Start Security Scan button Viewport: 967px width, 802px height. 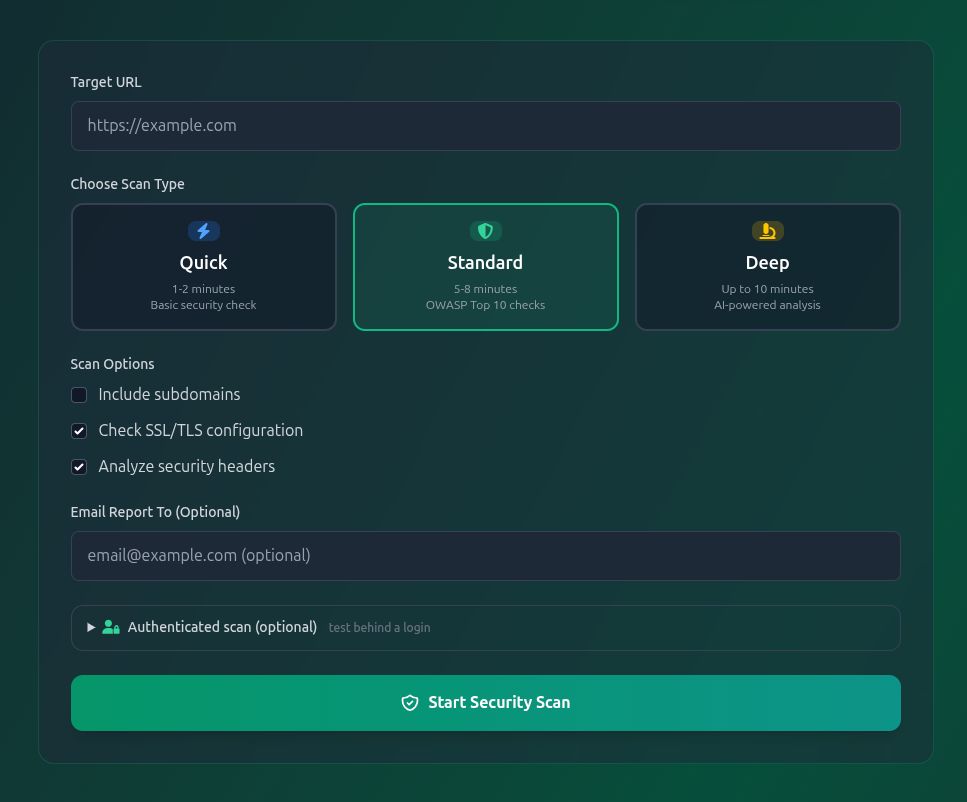tap(485, 703)
